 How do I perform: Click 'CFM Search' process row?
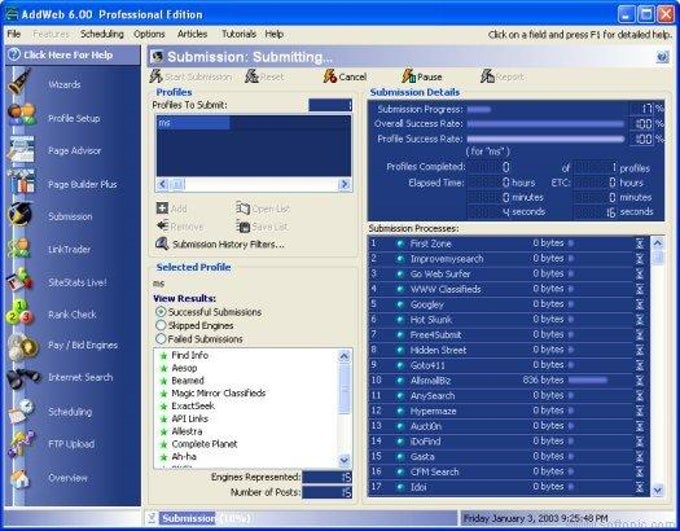click(508, 472)
